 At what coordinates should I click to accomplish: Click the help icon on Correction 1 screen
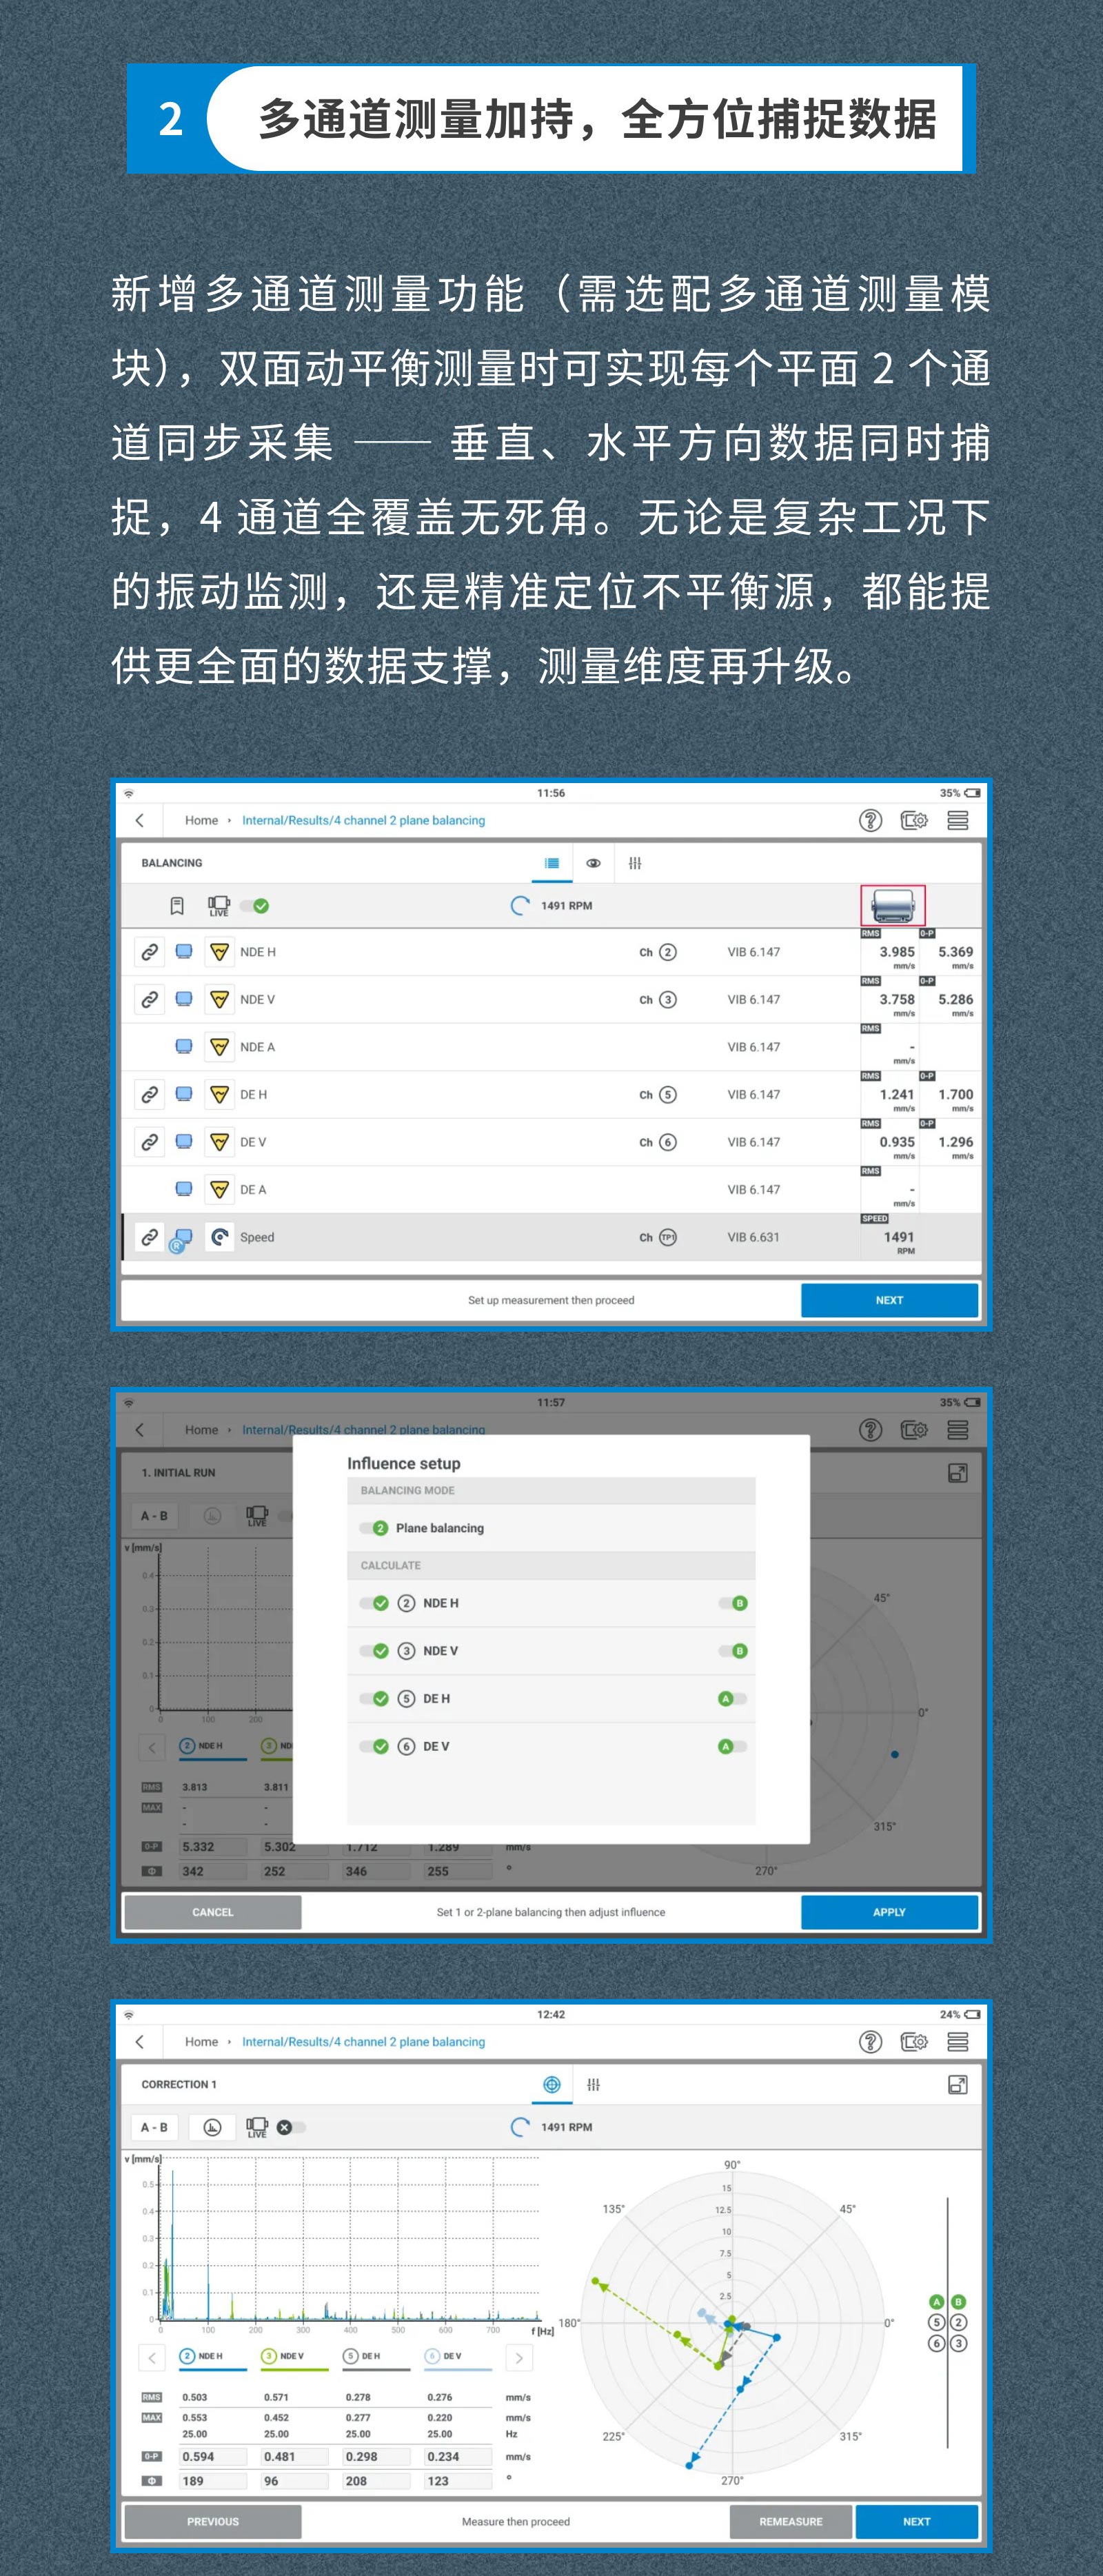870,2042
